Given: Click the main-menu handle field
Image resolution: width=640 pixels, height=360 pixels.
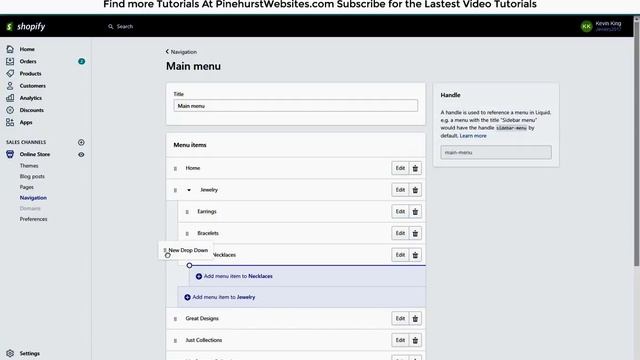Looking at the screenshot, I should [x=496, y=152].
